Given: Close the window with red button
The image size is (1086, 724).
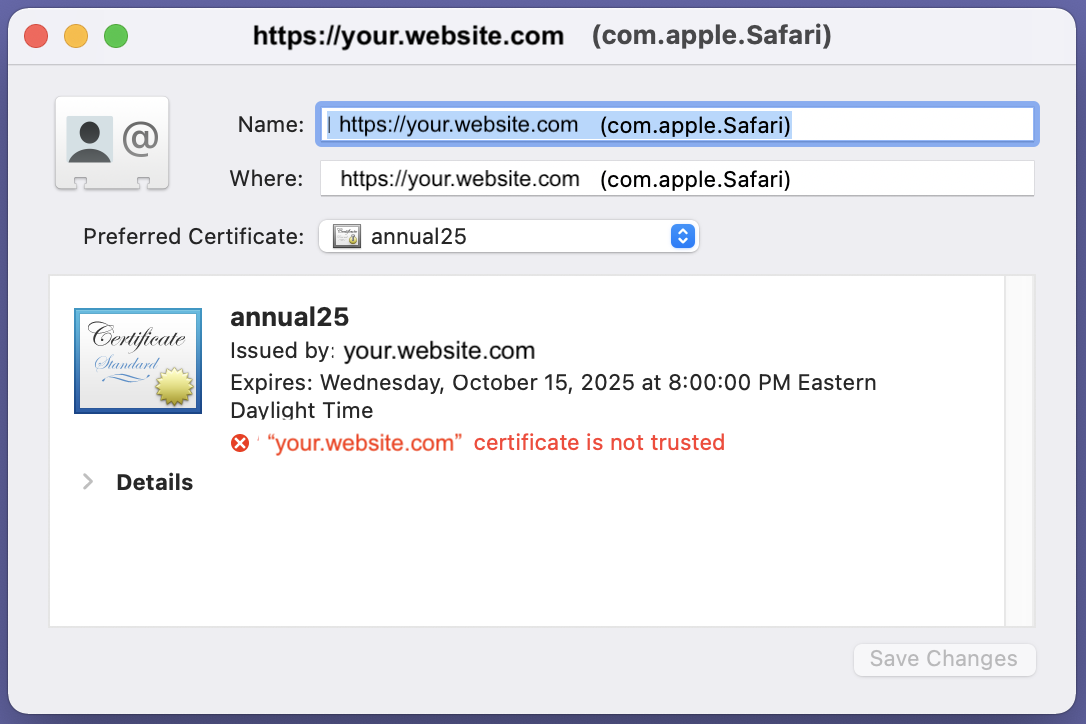Looking at the screenshot, I should point(36,36).
